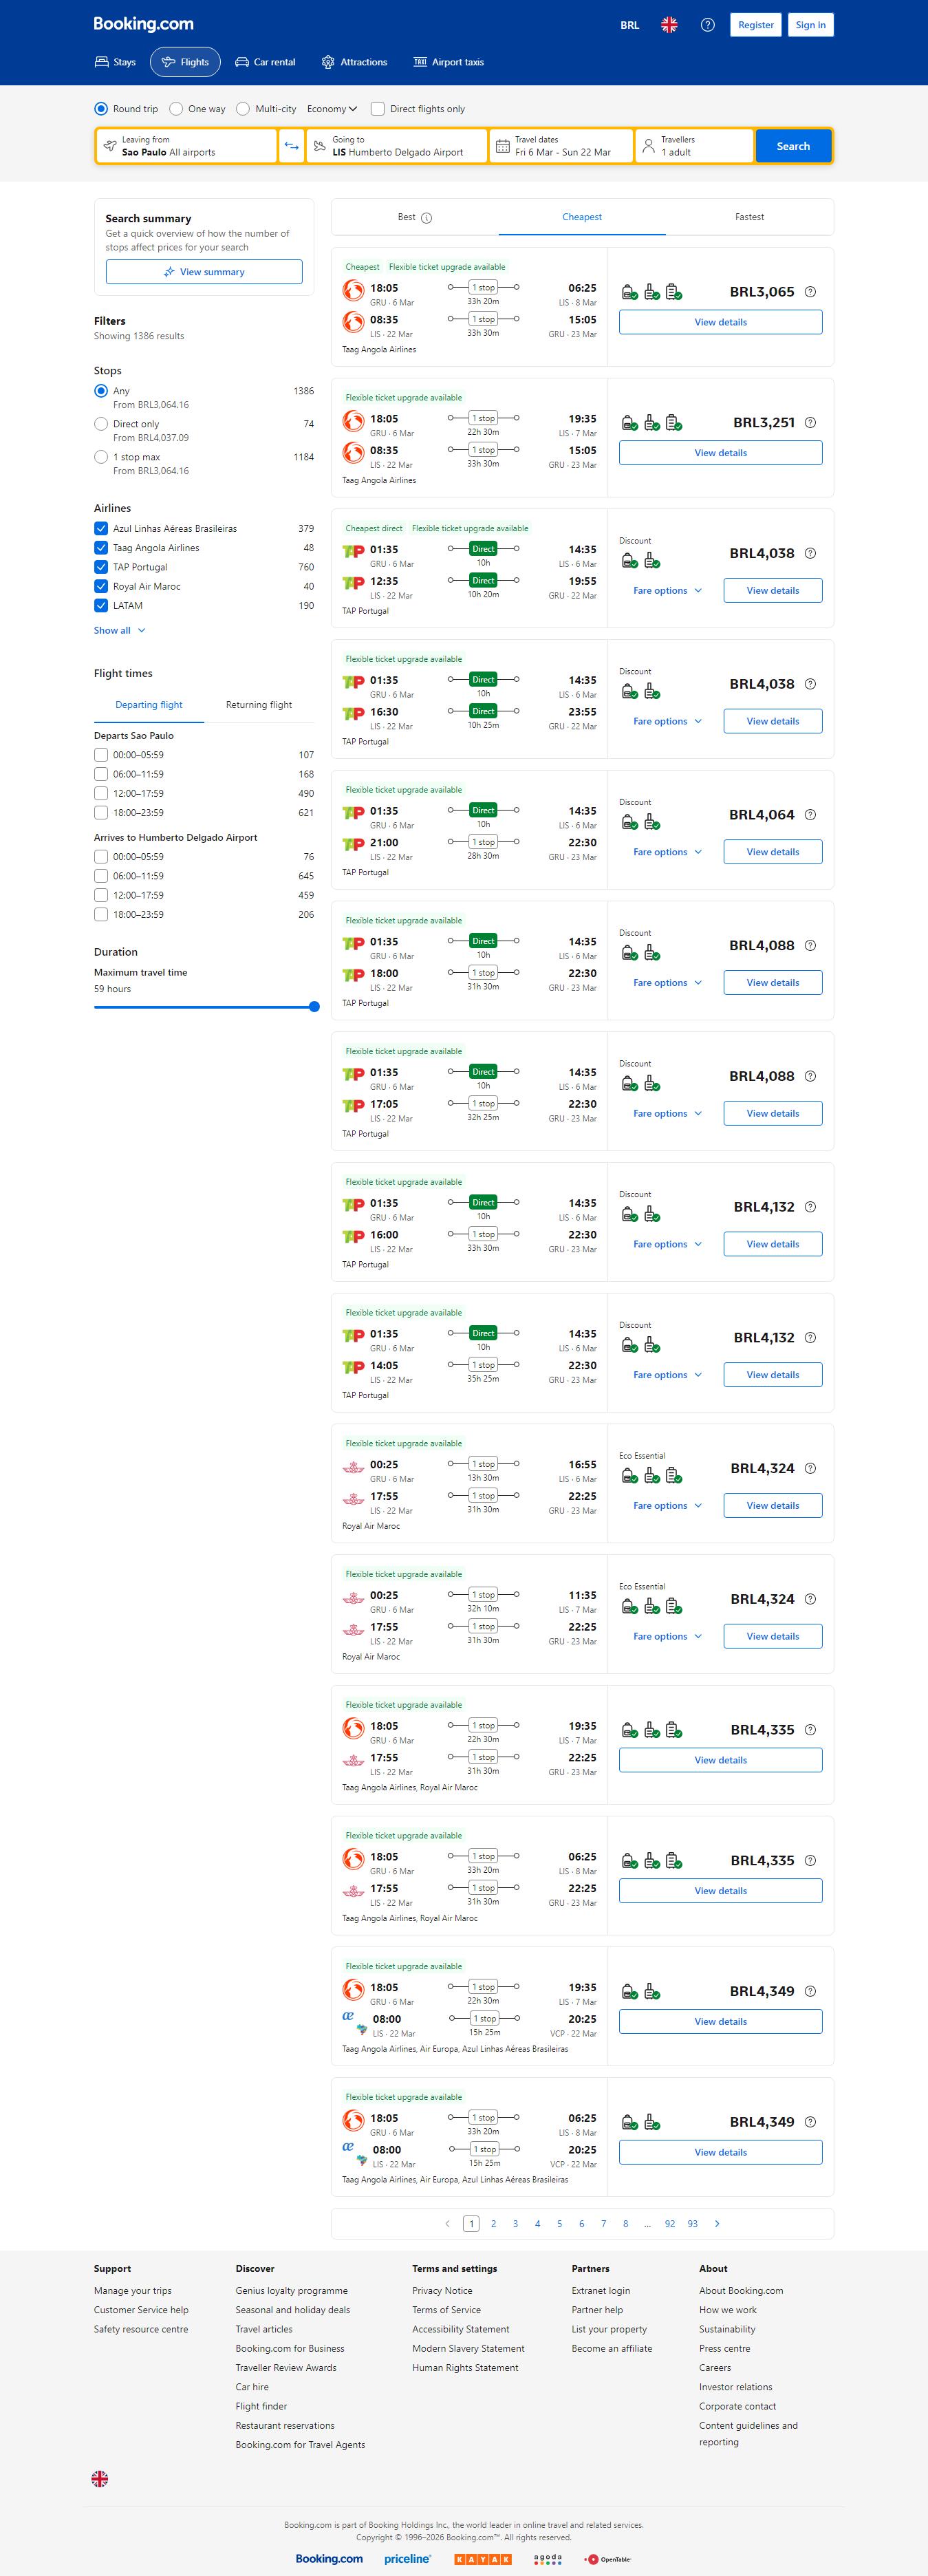The image size is (928, 2576).
Task: Click the Going to destination field
Action: pyautogui.click(x=397, y=146)
